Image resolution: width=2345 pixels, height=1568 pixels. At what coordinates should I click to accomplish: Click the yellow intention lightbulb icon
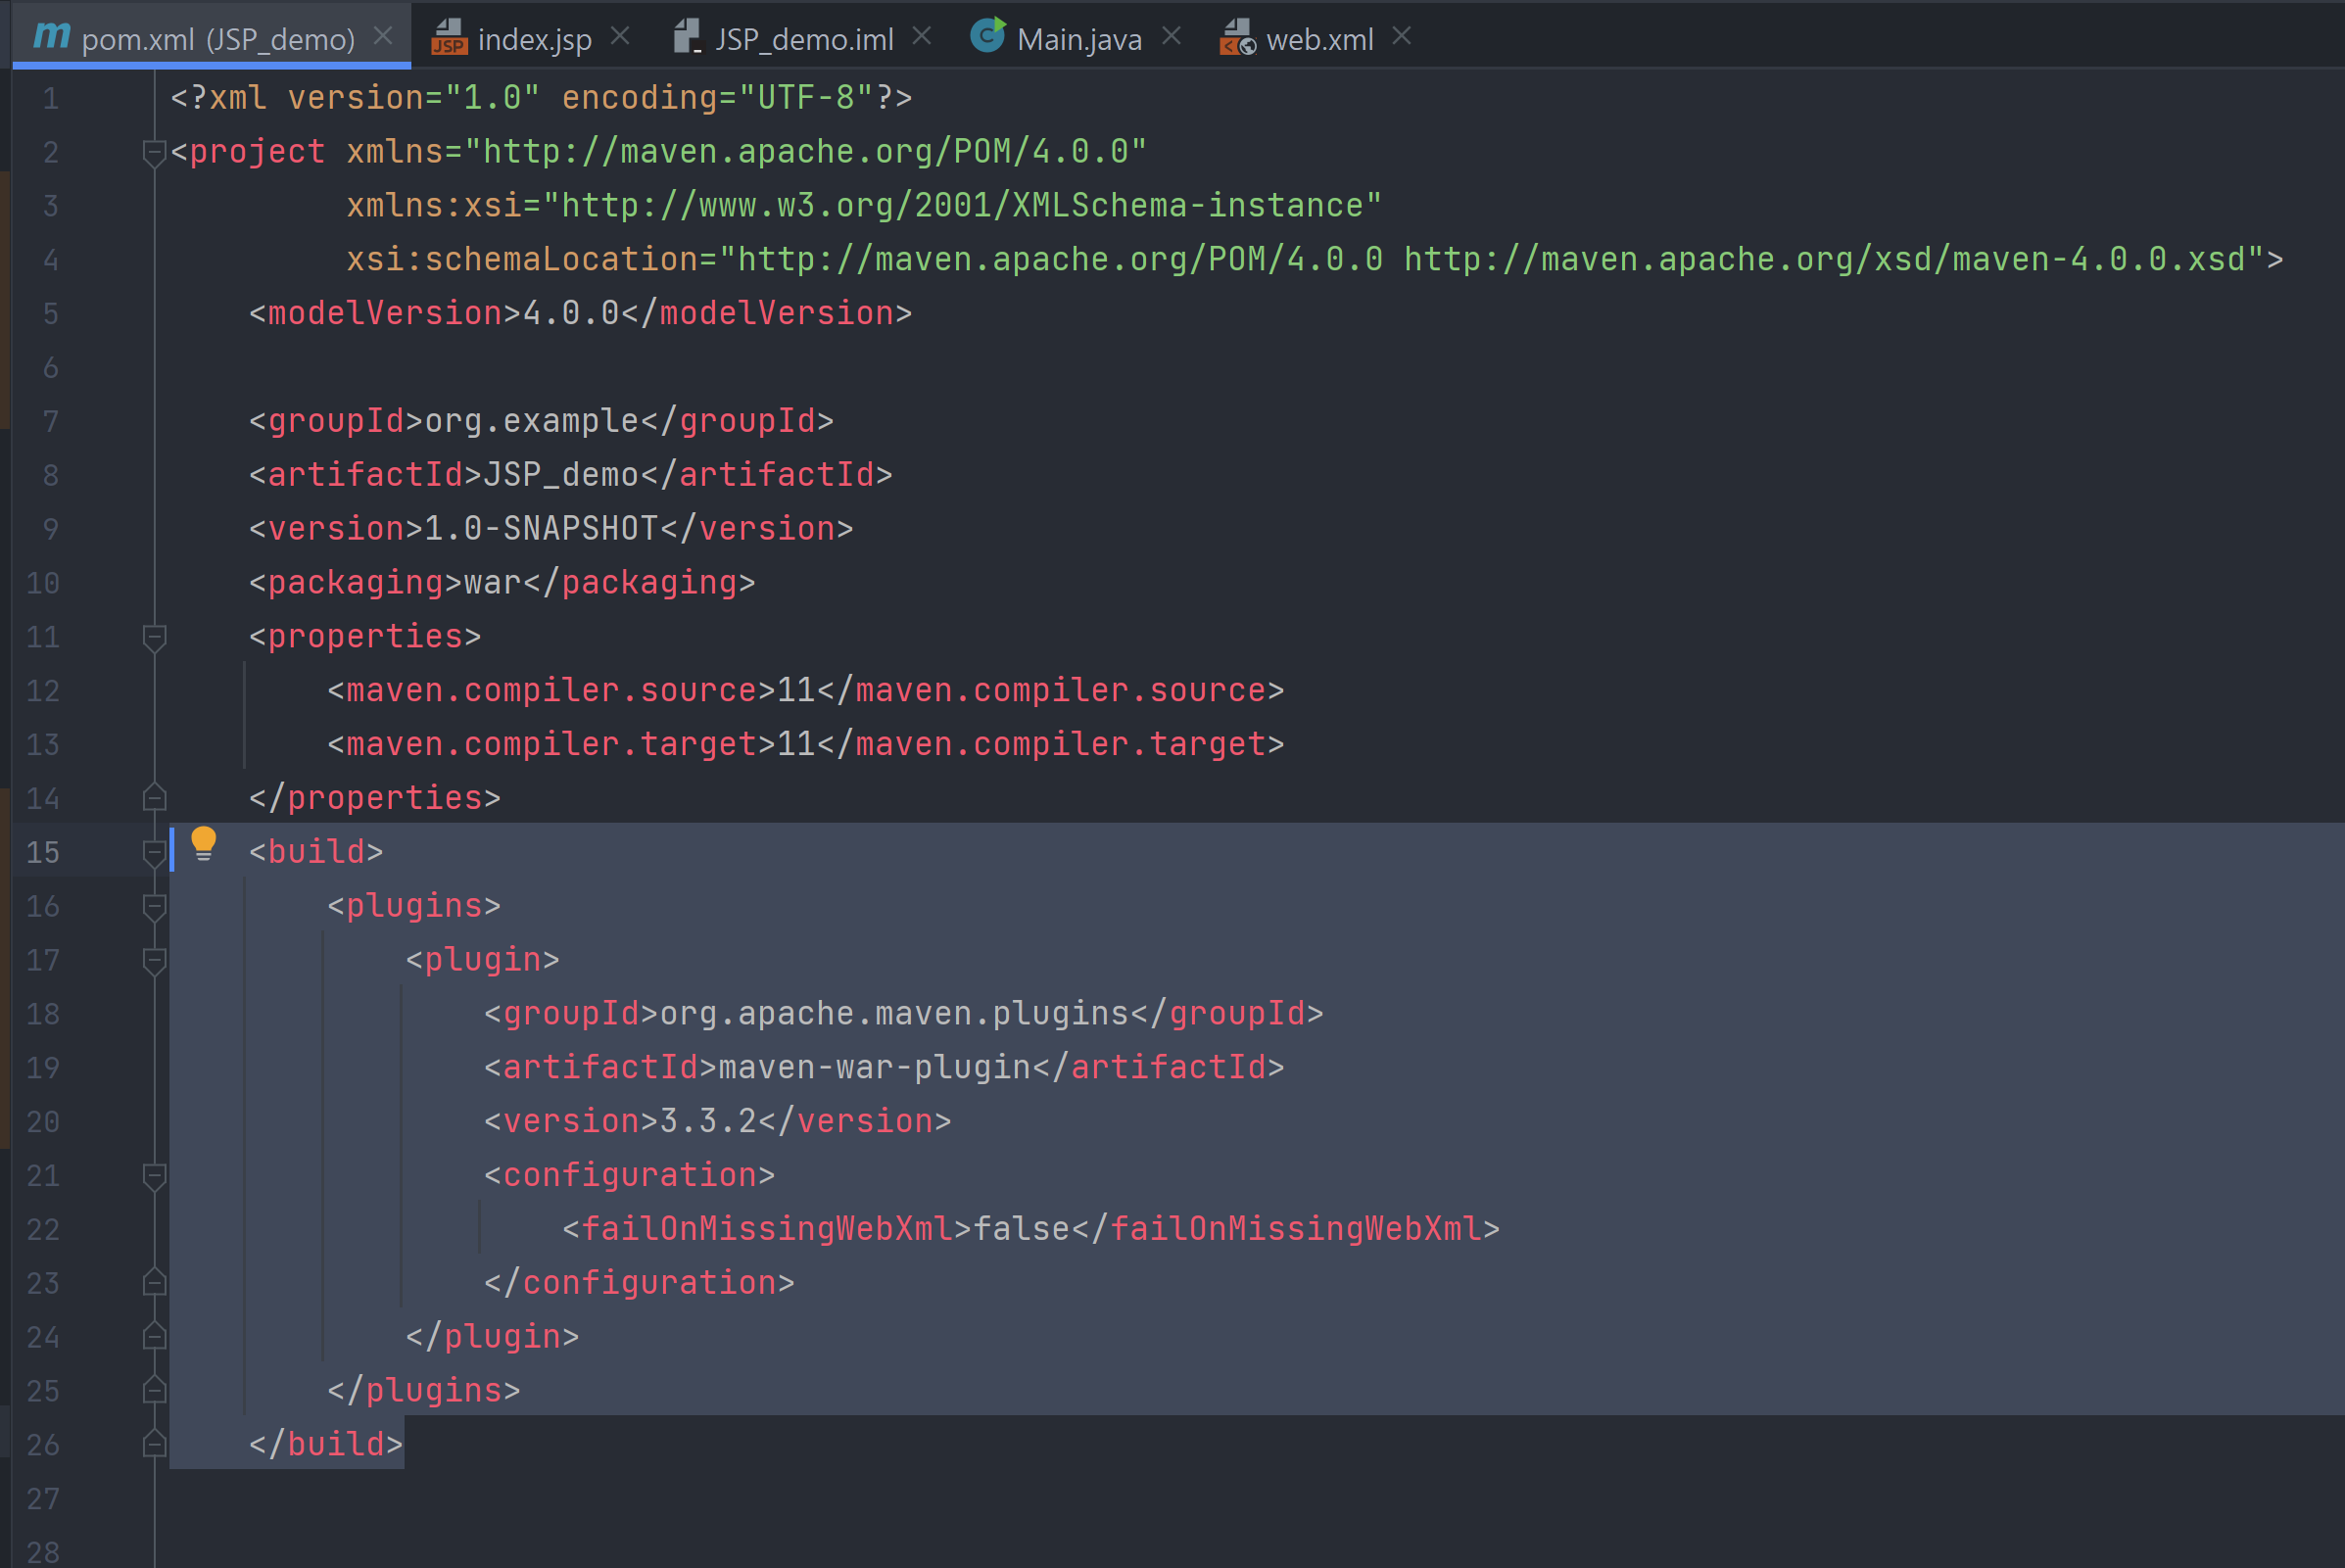(203, 845)
